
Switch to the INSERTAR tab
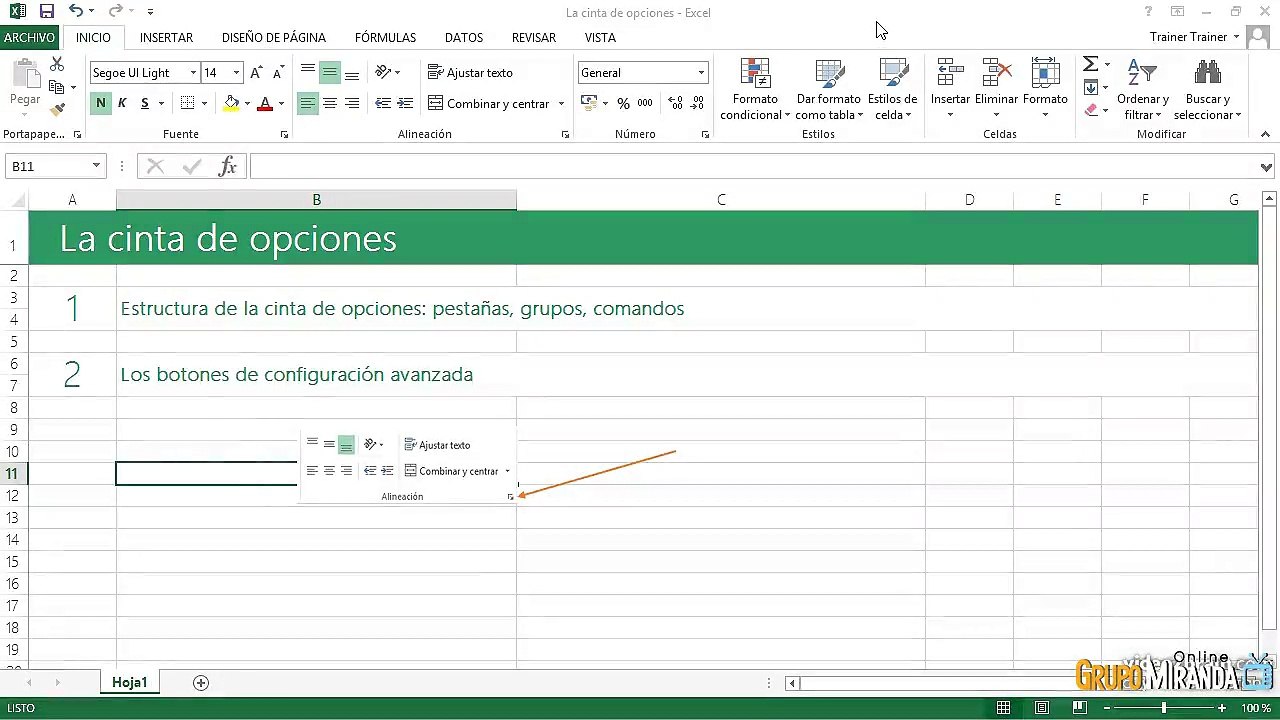click(x=166, y=37)
